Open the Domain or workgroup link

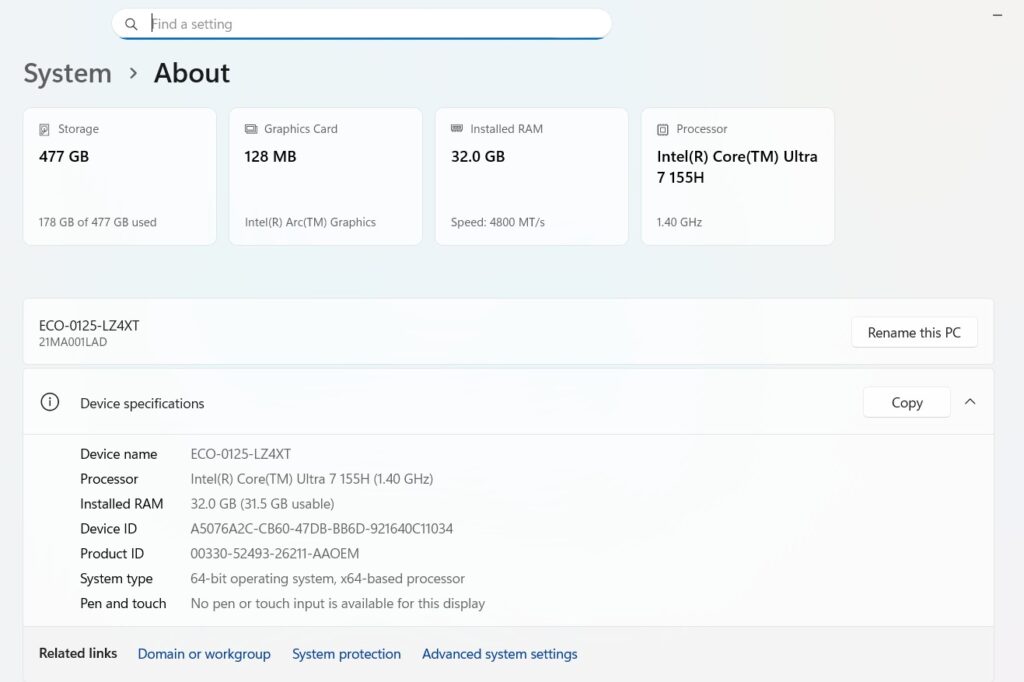coord(204,654)
